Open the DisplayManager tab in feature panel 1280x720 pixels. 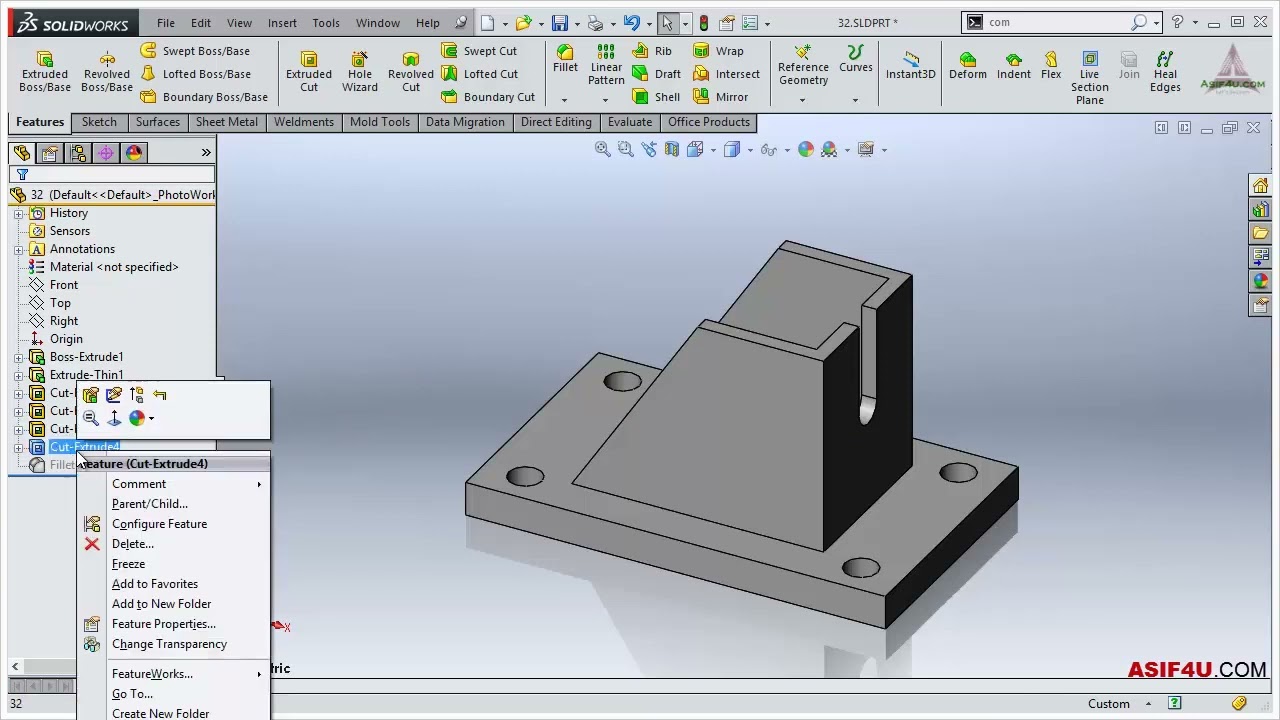134,153
